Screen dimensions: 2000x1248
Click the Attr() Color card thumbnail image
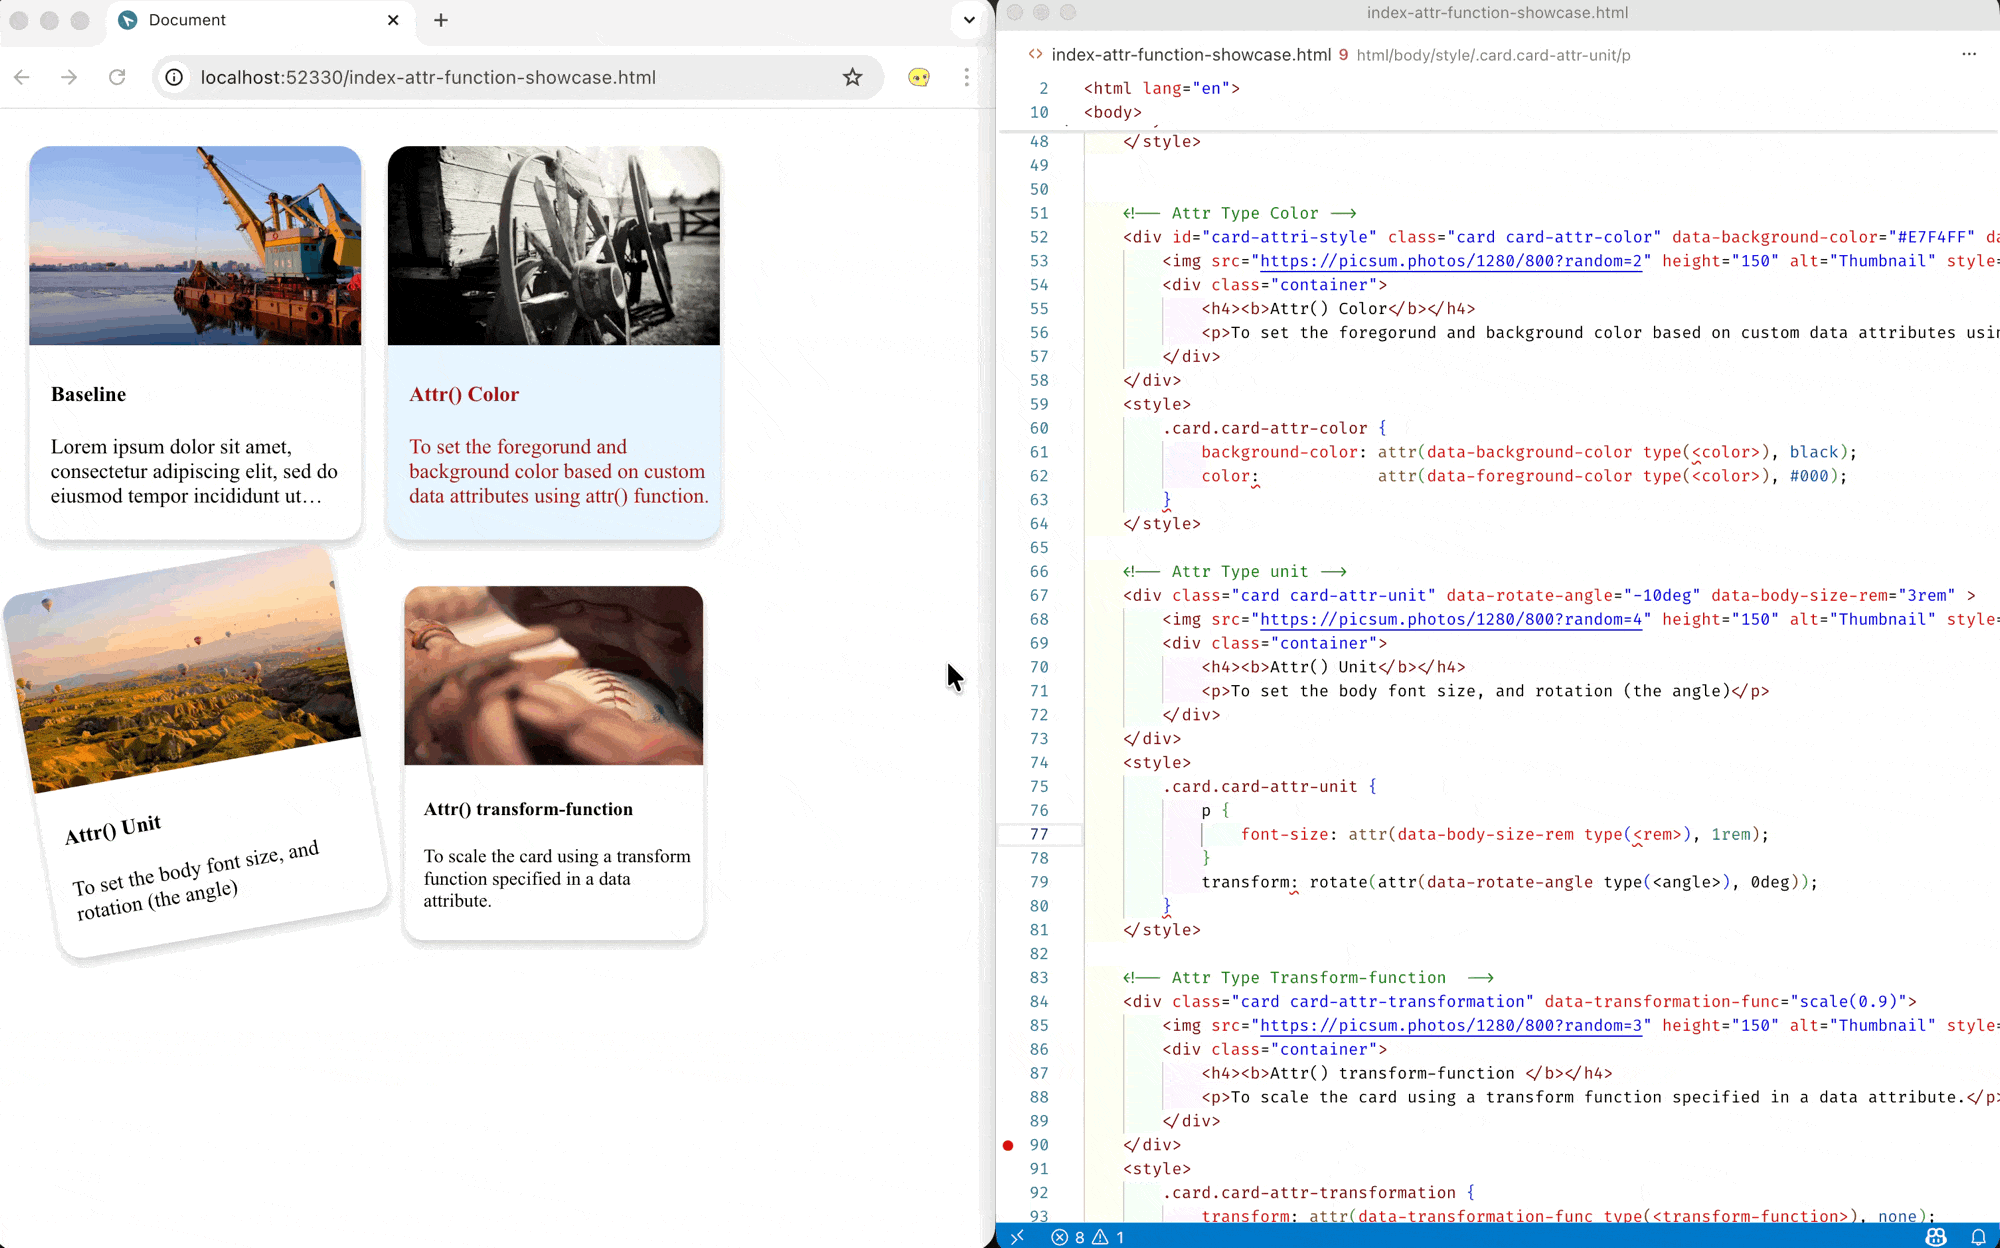[x=553, y=246]
